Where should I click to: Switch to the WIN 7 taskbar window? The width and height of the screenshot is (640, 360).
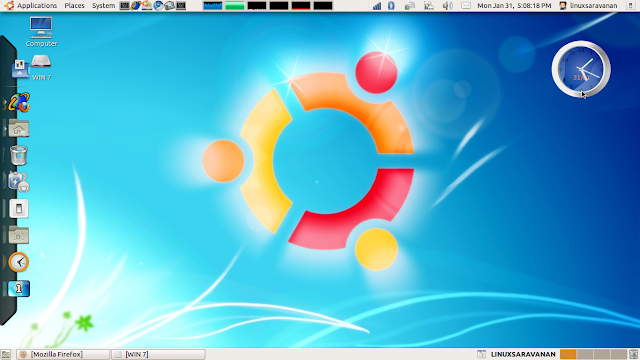(158, 354)
